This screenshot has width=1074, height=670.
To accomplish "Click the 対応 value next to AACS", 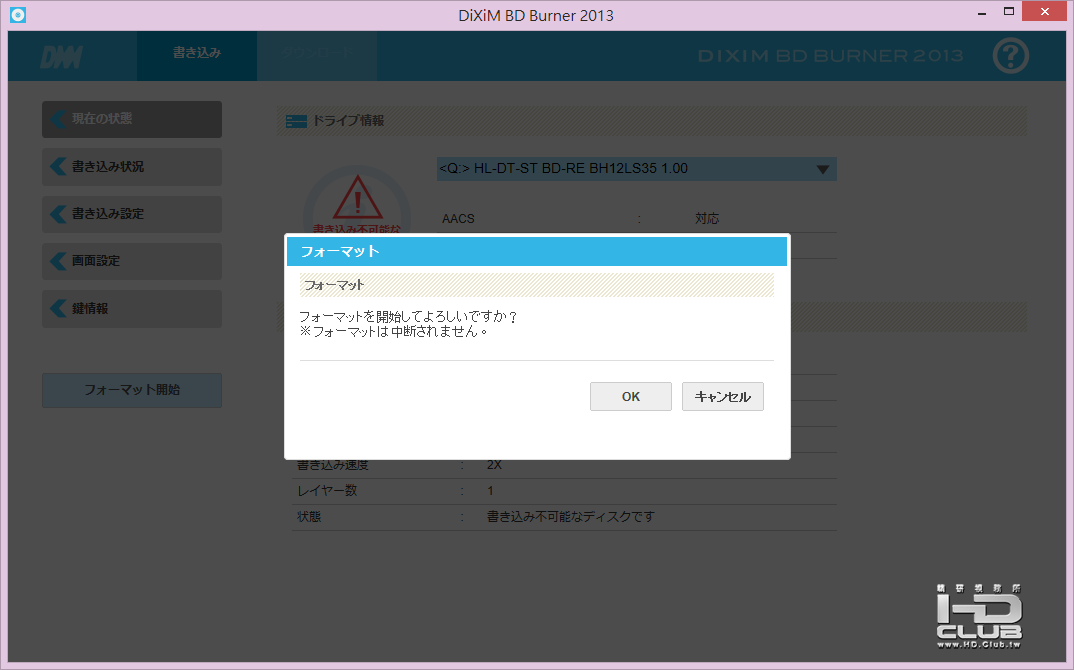I will click(707, 219).
